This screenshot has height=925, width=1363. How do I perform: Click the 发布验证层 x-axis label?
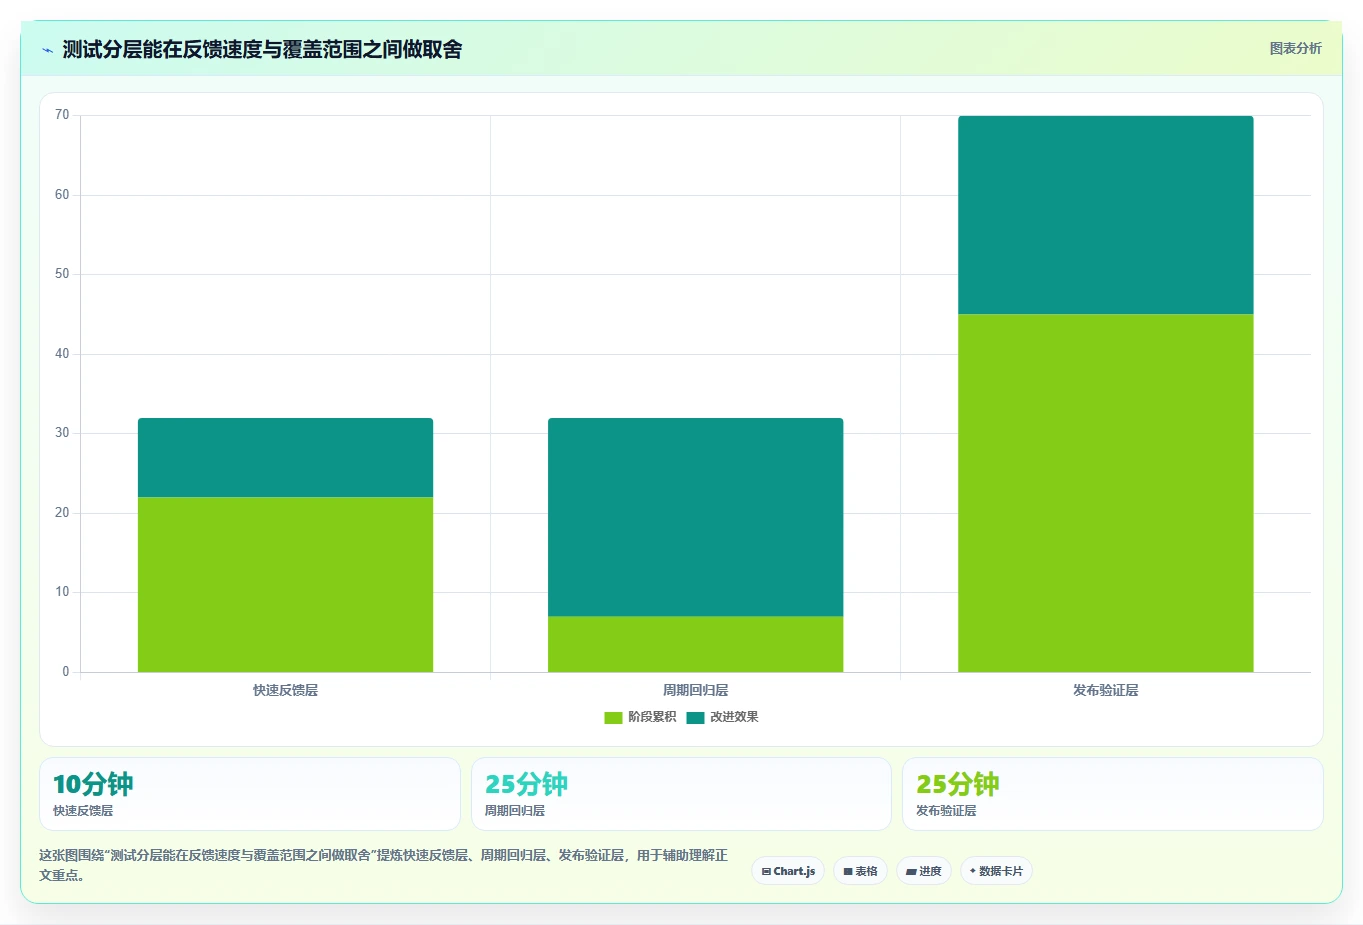pyautogui.click(x=1105, y=690)
